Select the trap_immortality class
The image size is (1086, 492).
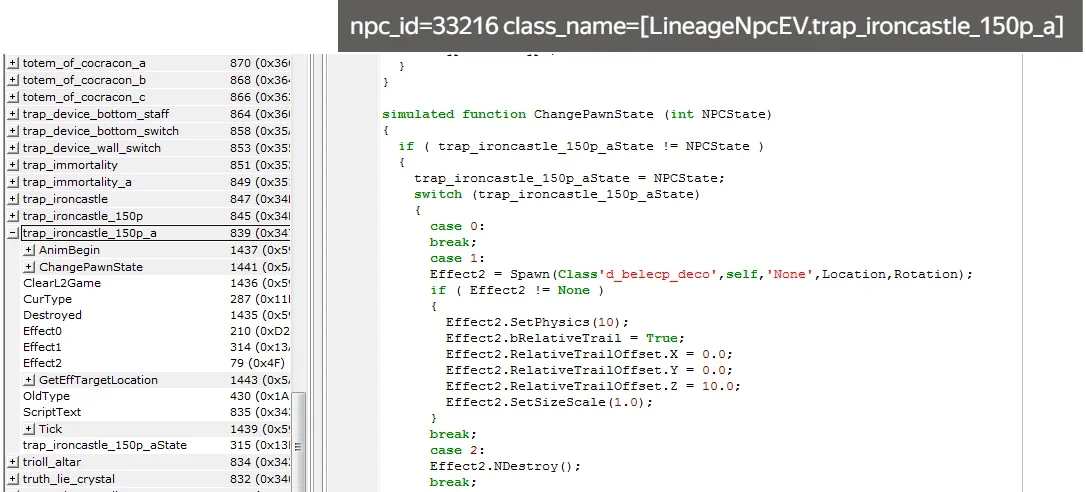point(71,165)
